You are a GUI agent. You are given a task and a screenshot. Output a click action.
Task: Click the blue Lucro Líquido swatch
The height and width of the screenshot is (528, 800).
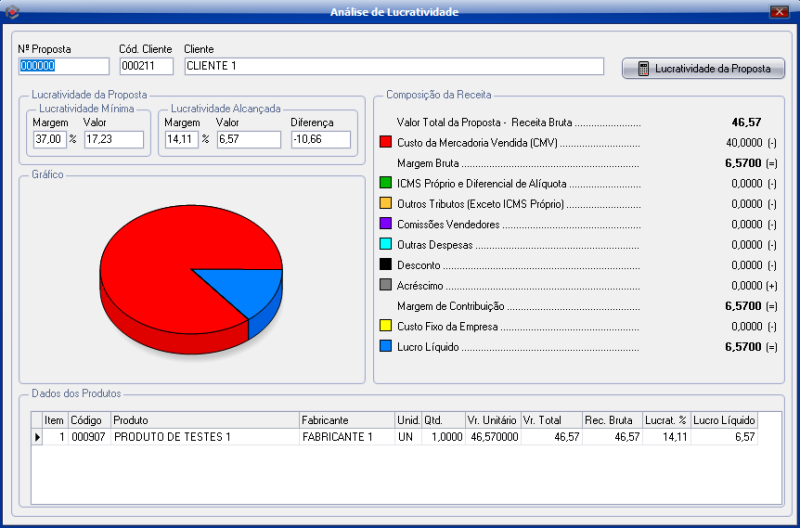click(385, 346)
